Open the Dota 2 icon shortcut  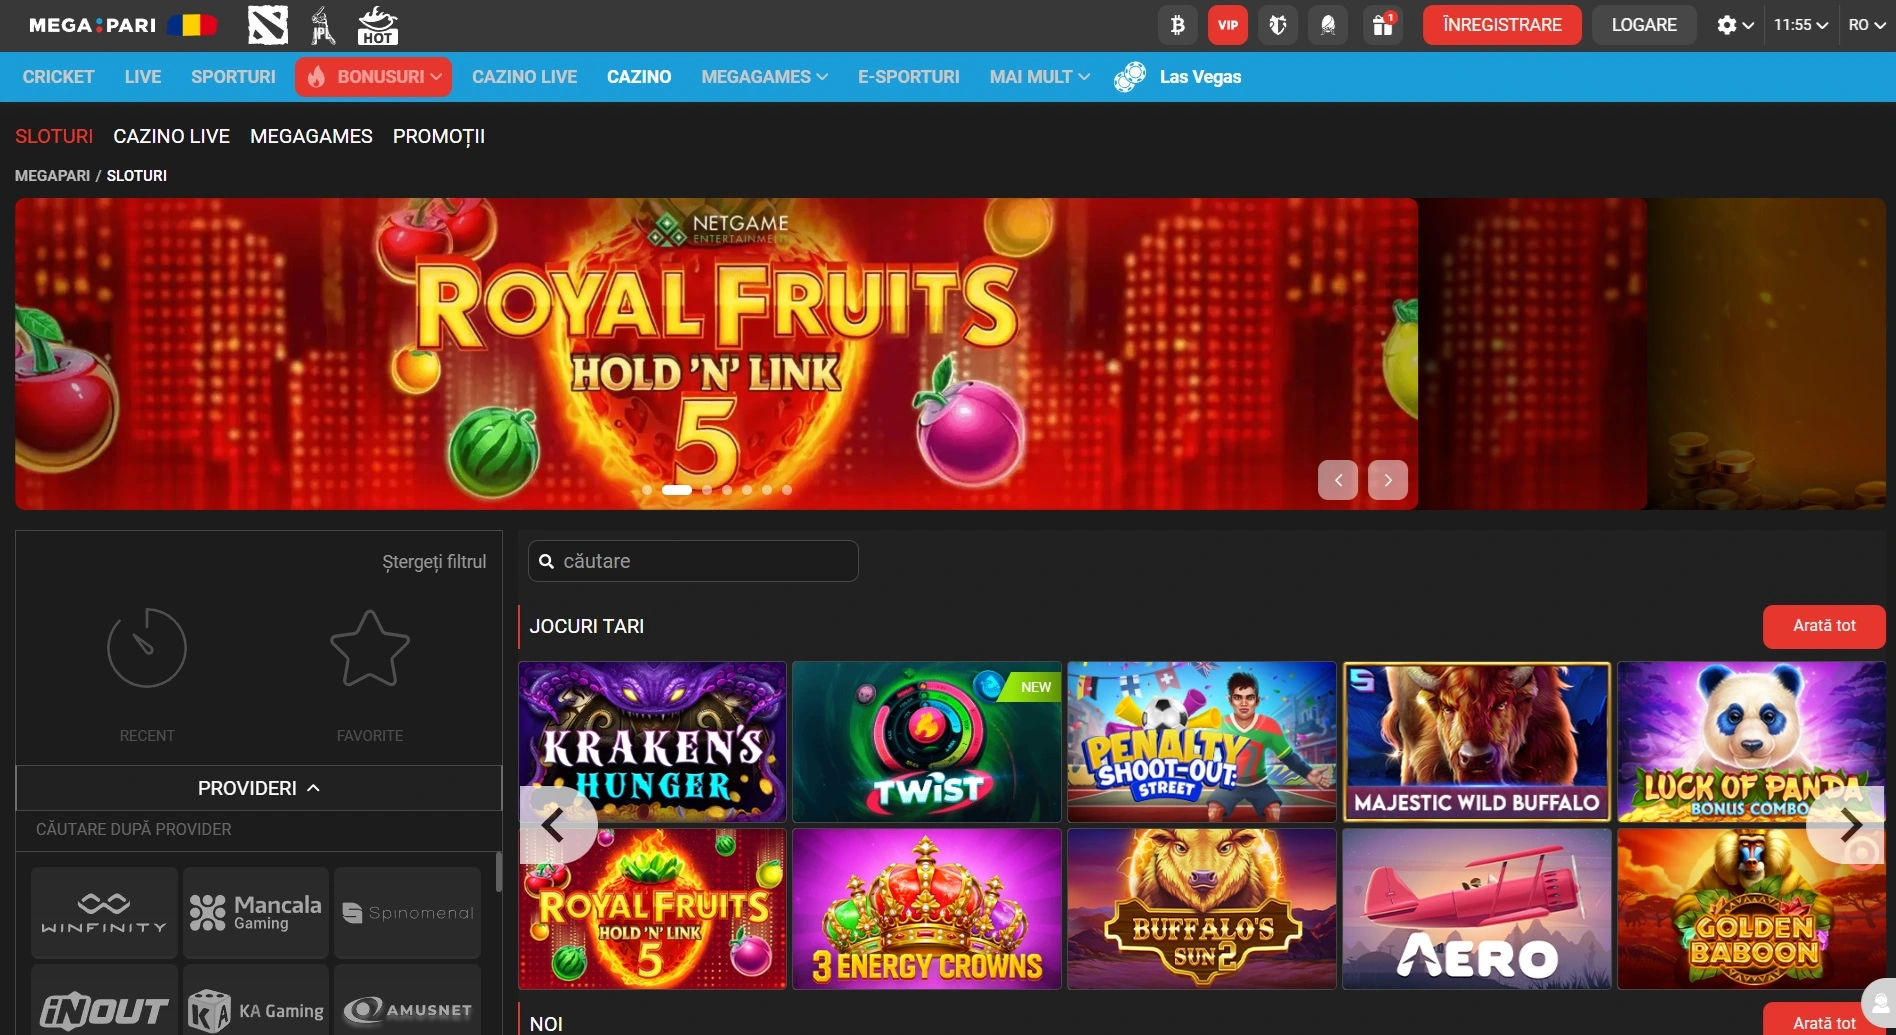pos(267,25)
